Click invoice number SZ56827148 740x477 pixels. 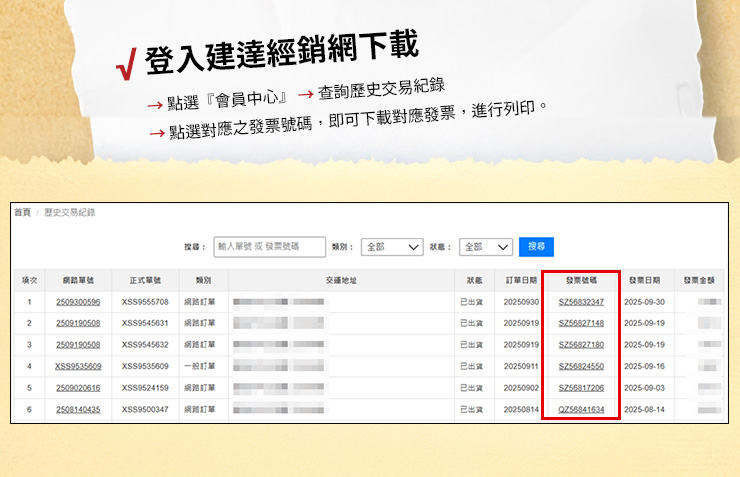point(581,323)
